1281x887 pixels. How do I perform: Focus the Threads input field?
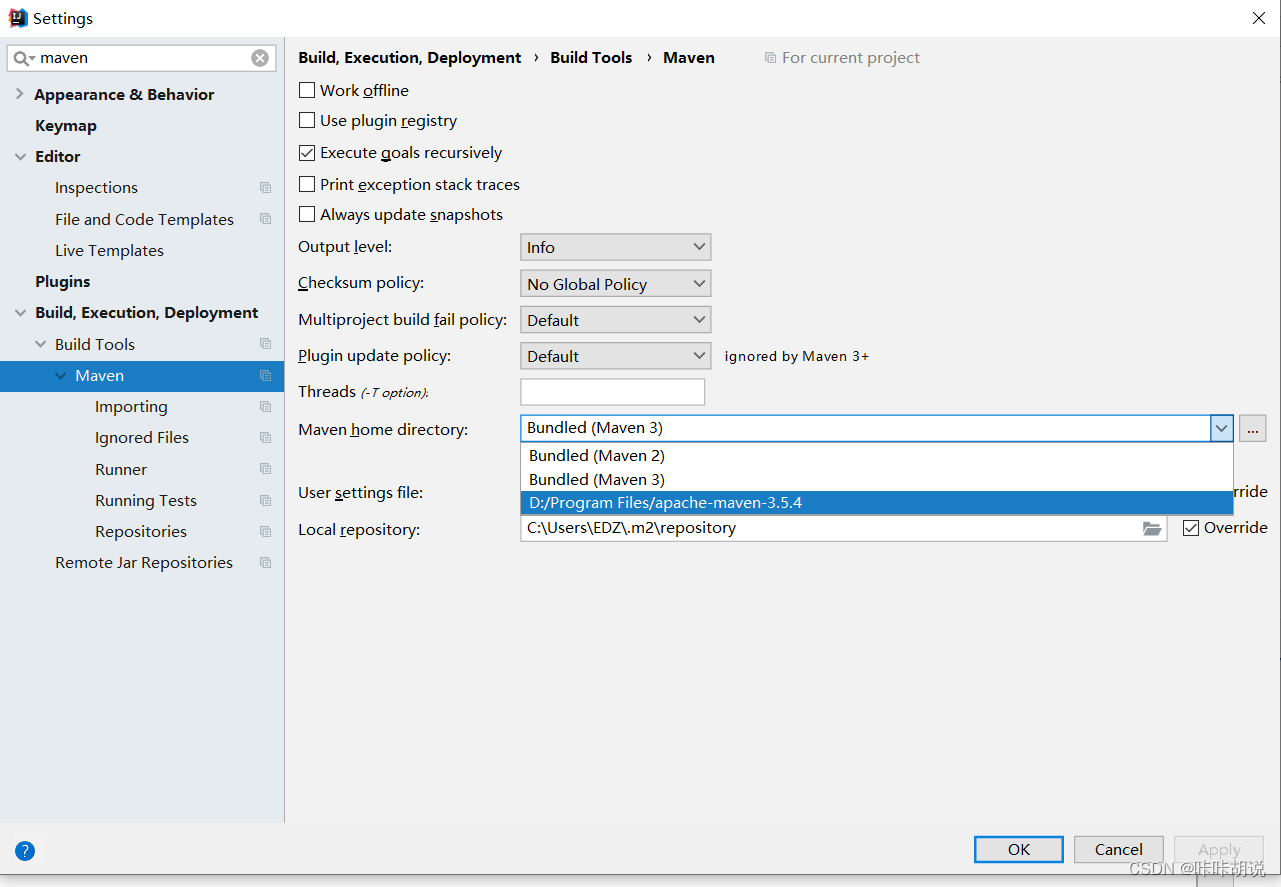(x=613, y=392)
